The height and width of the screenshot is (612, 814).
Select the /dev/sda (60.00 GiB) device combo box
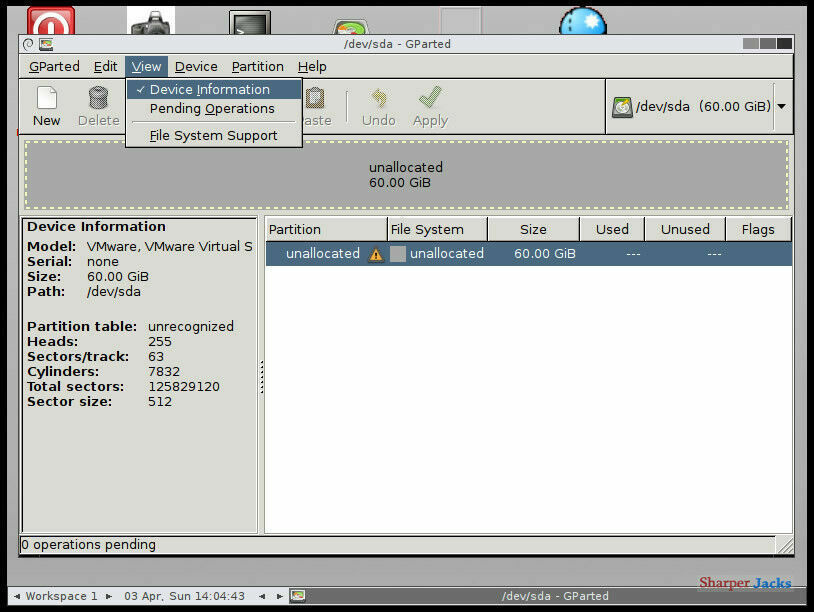tap(698, 106)
